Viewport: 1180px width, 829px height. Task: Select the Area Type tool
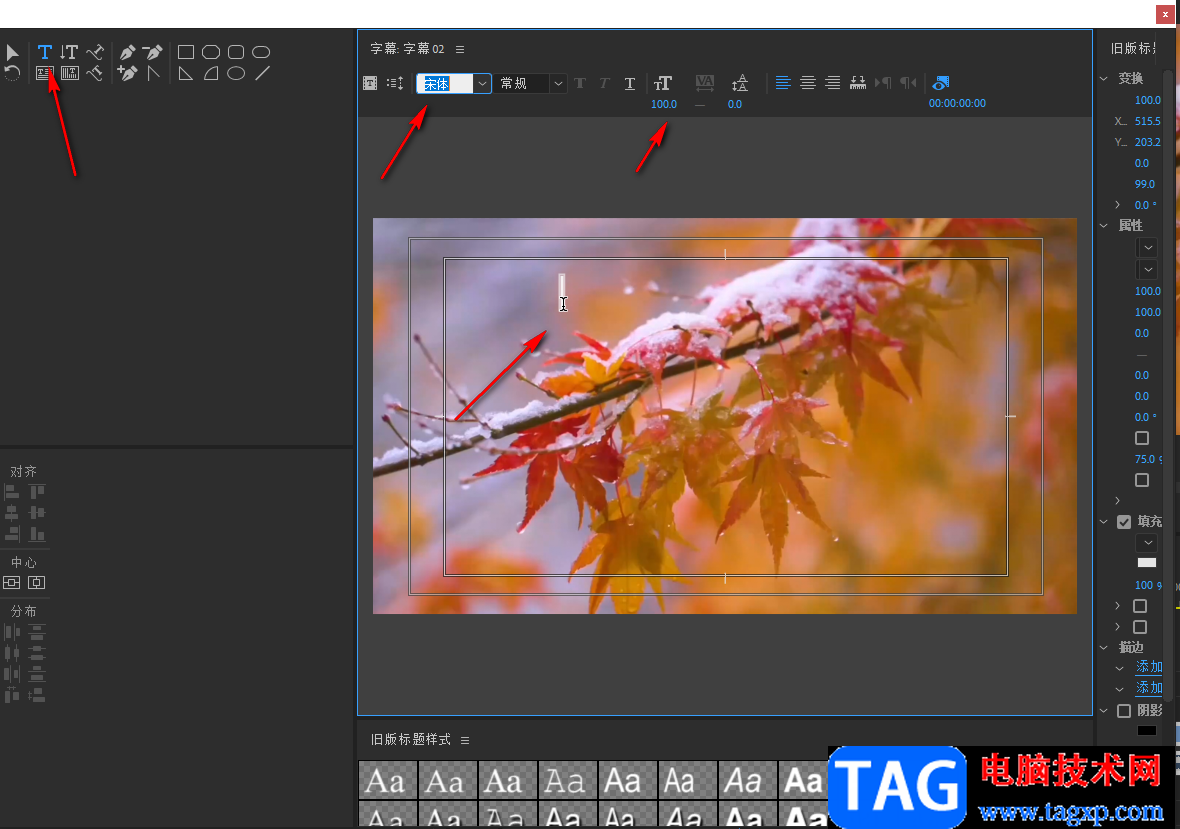tap(45, 73)
